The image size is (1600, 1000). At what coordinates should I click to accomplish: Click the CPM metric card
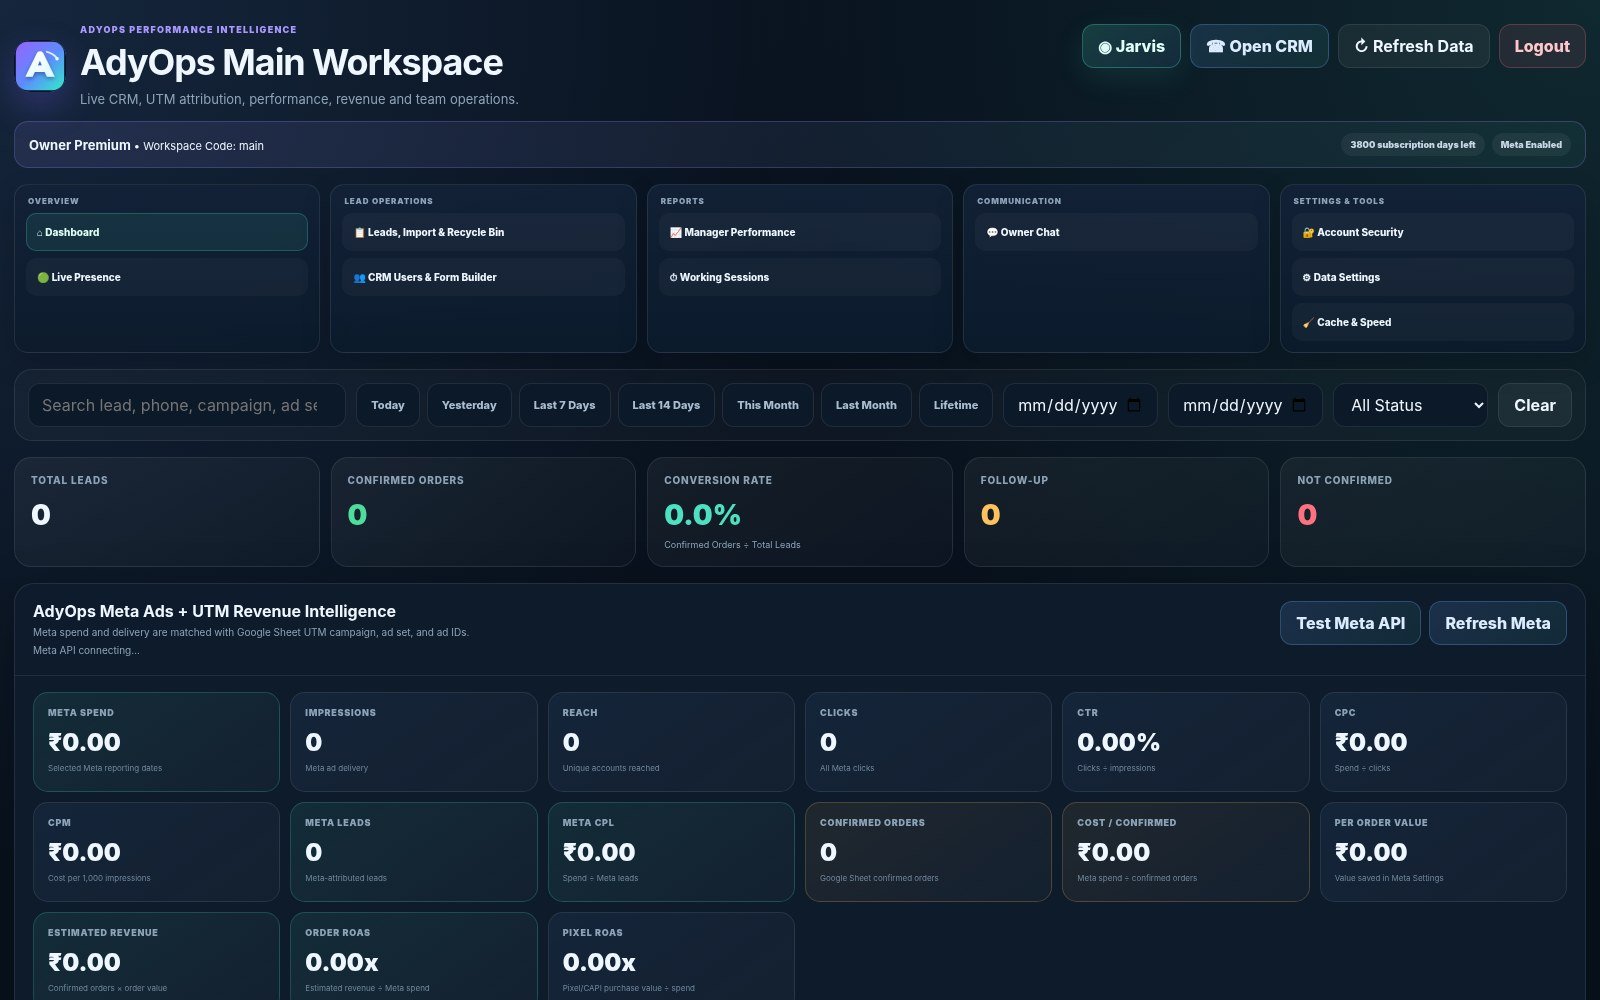click(x=156, y=852)
